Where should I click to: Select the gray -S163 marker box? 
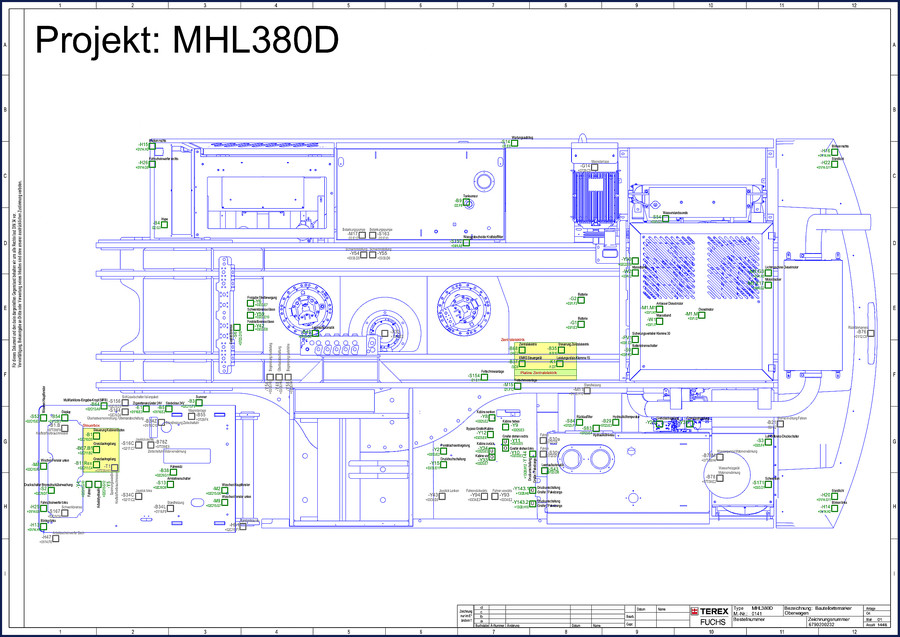pos(373,235)
